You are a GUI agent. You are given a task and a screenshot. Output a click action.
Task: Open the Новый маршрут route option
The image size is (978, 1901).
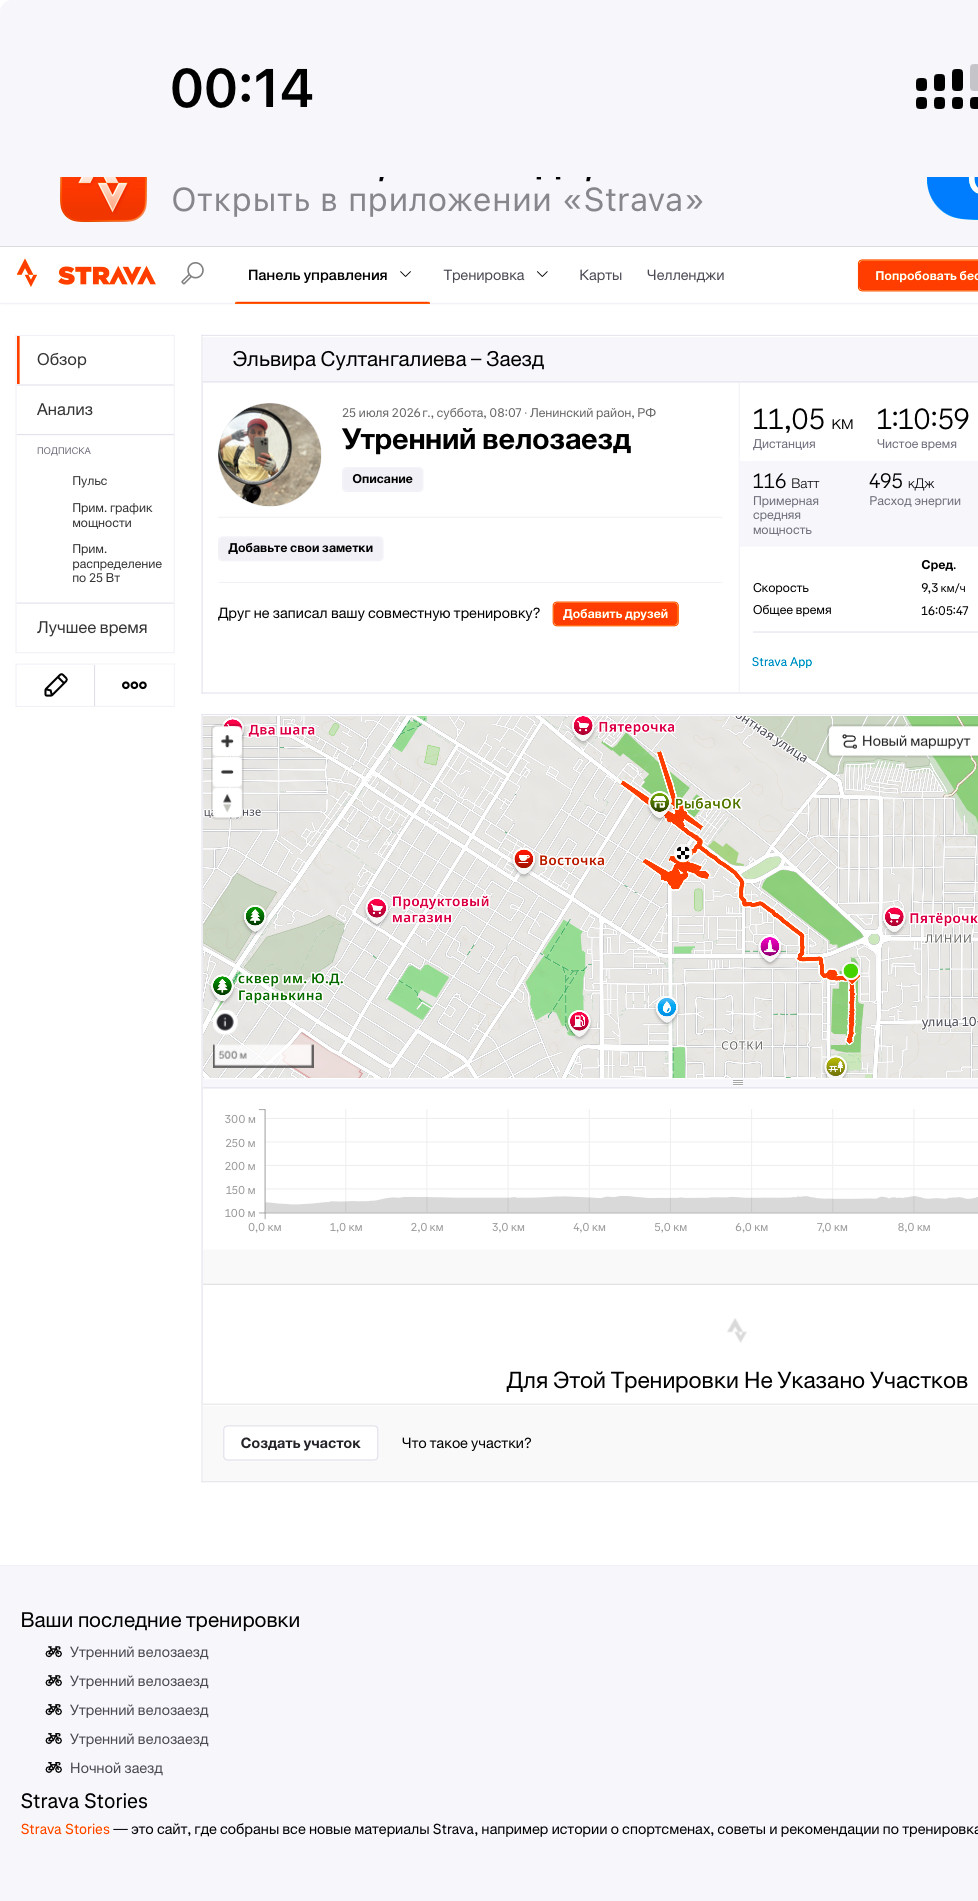point(905,741)
